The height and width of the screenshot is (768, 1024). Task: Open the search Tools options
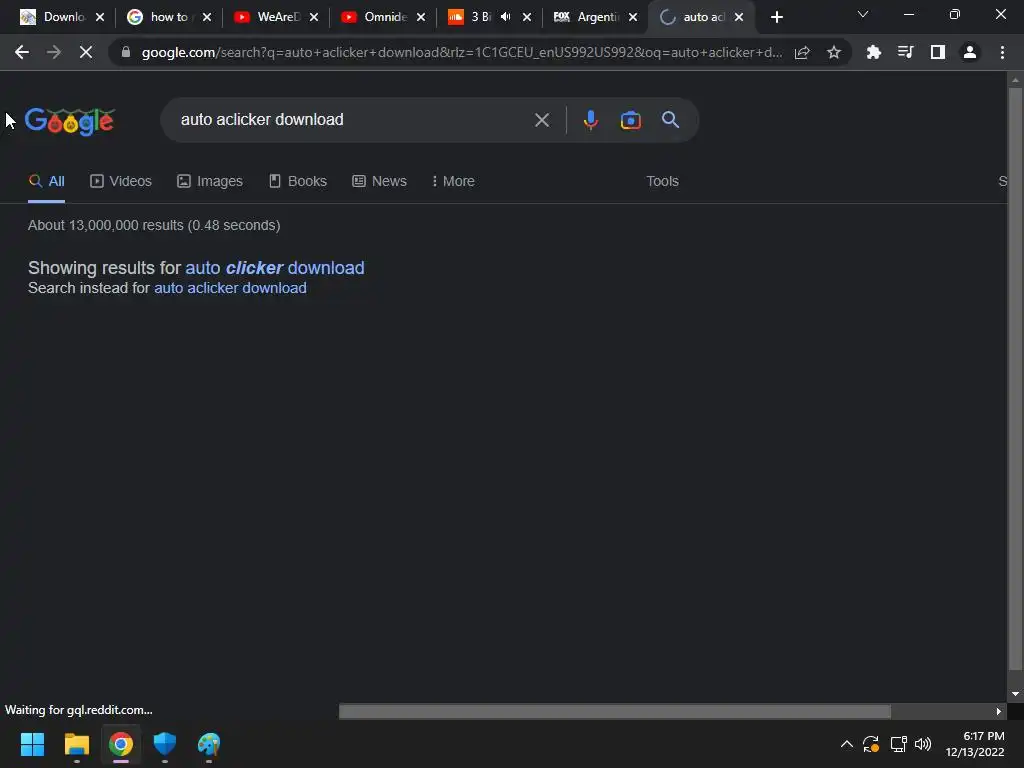point(662,182)
